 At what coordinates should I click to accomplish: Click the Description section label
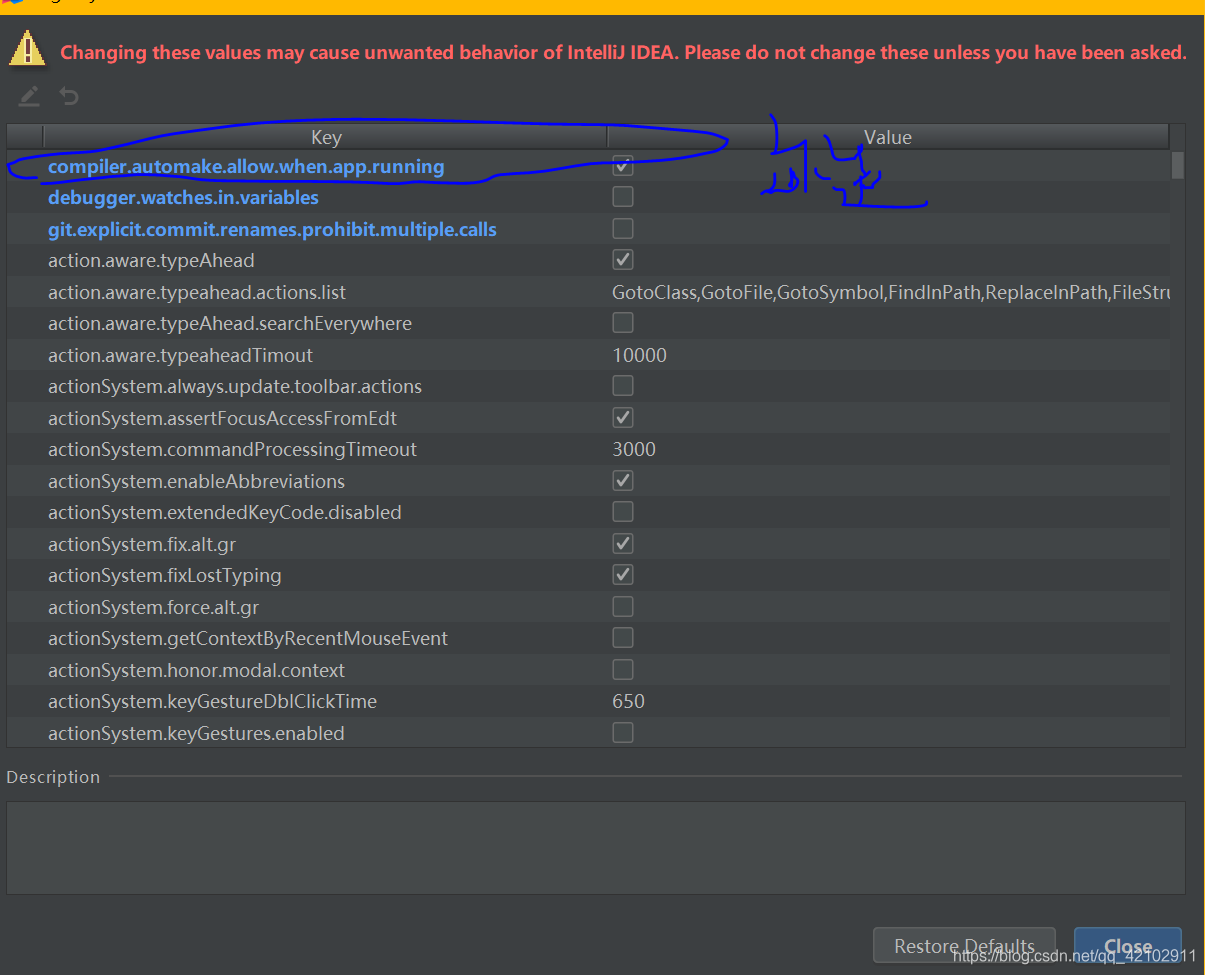click(53, 777)
